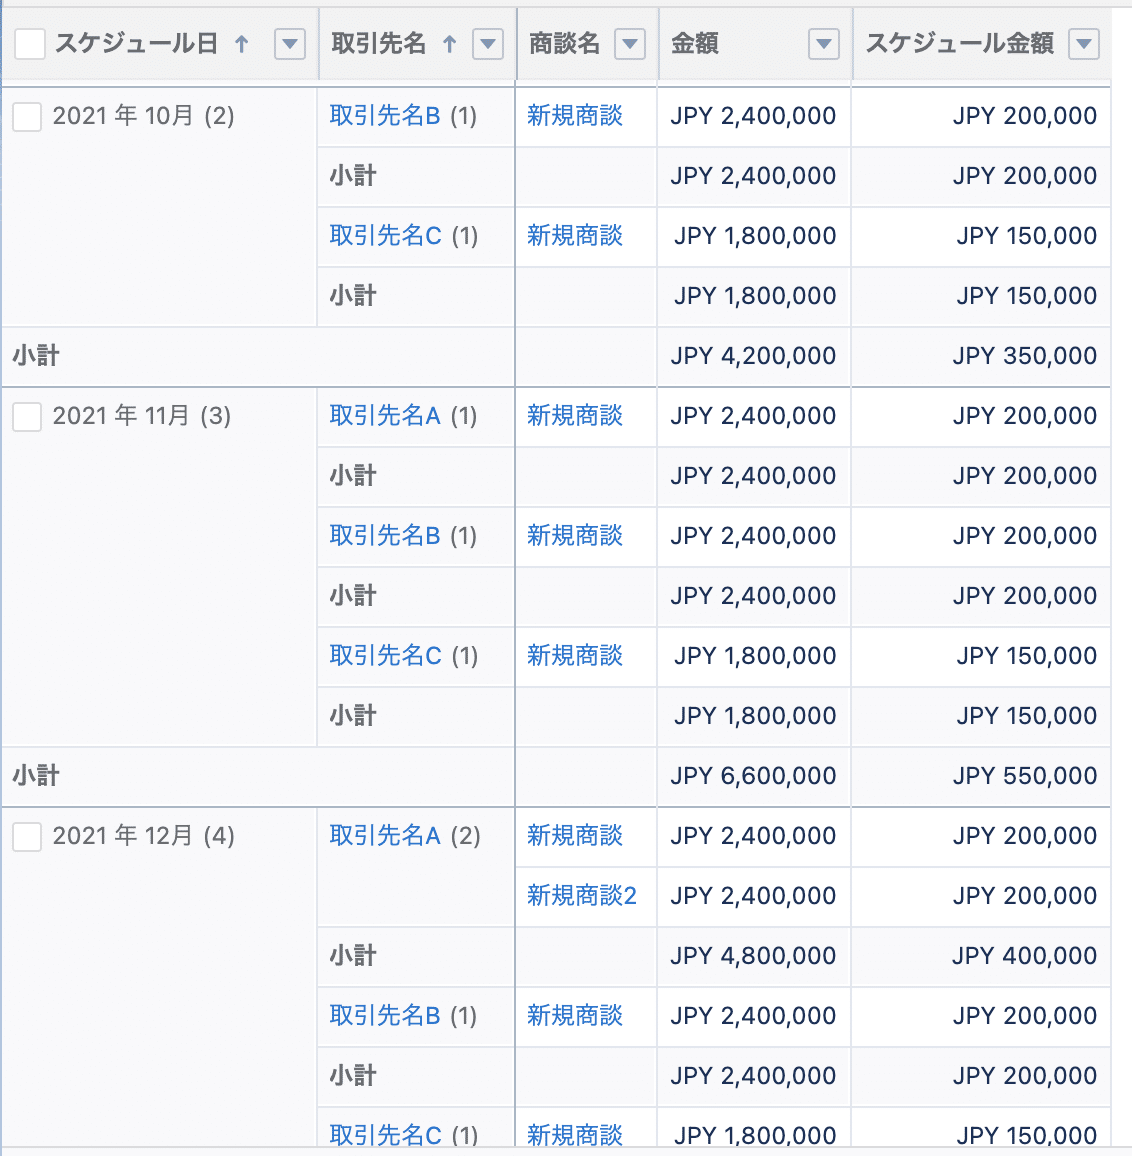
Task: Open 商談名 column dropdown menu
Action: click(x=630, y=44)
